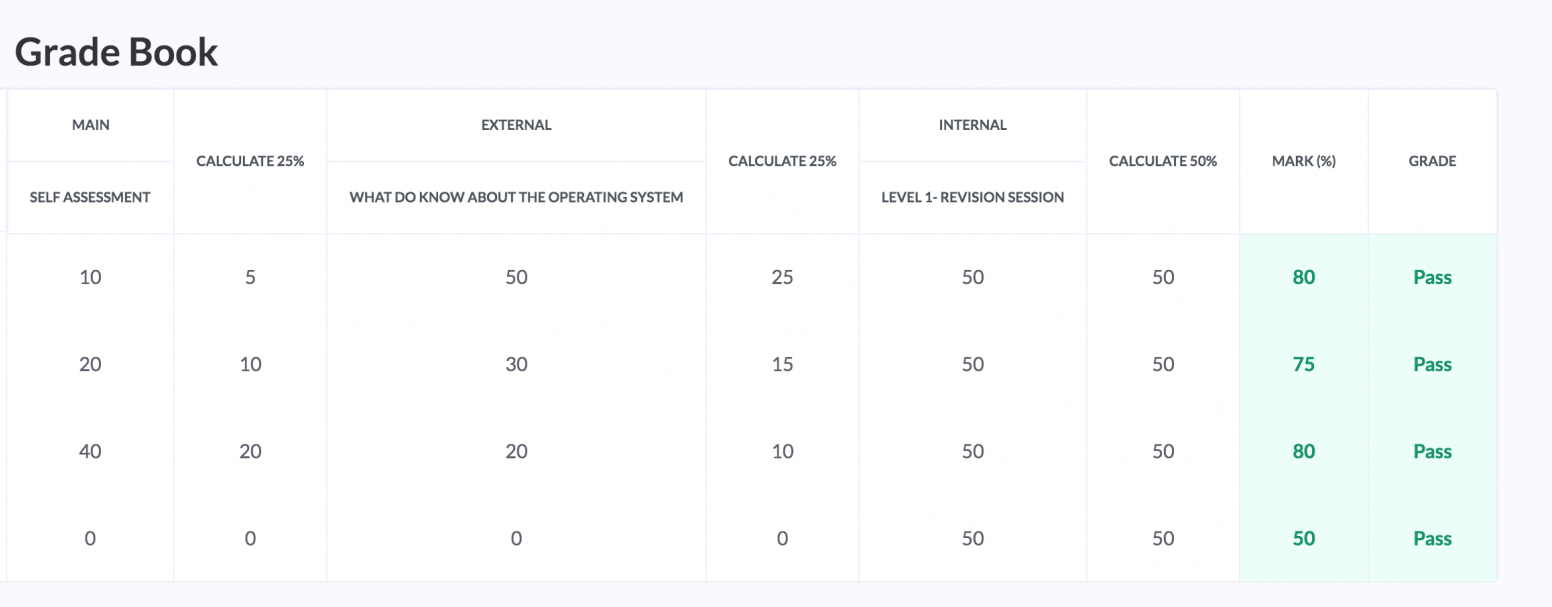Click the Self Assessment score of 40
The image size is (1552, 607).
pos(90,452)
